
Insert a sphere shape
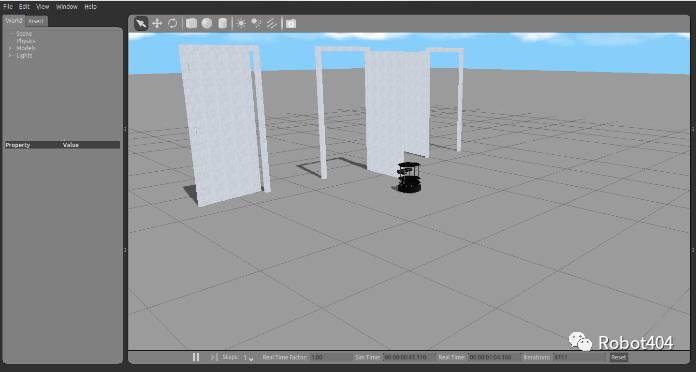coord(207,24)
